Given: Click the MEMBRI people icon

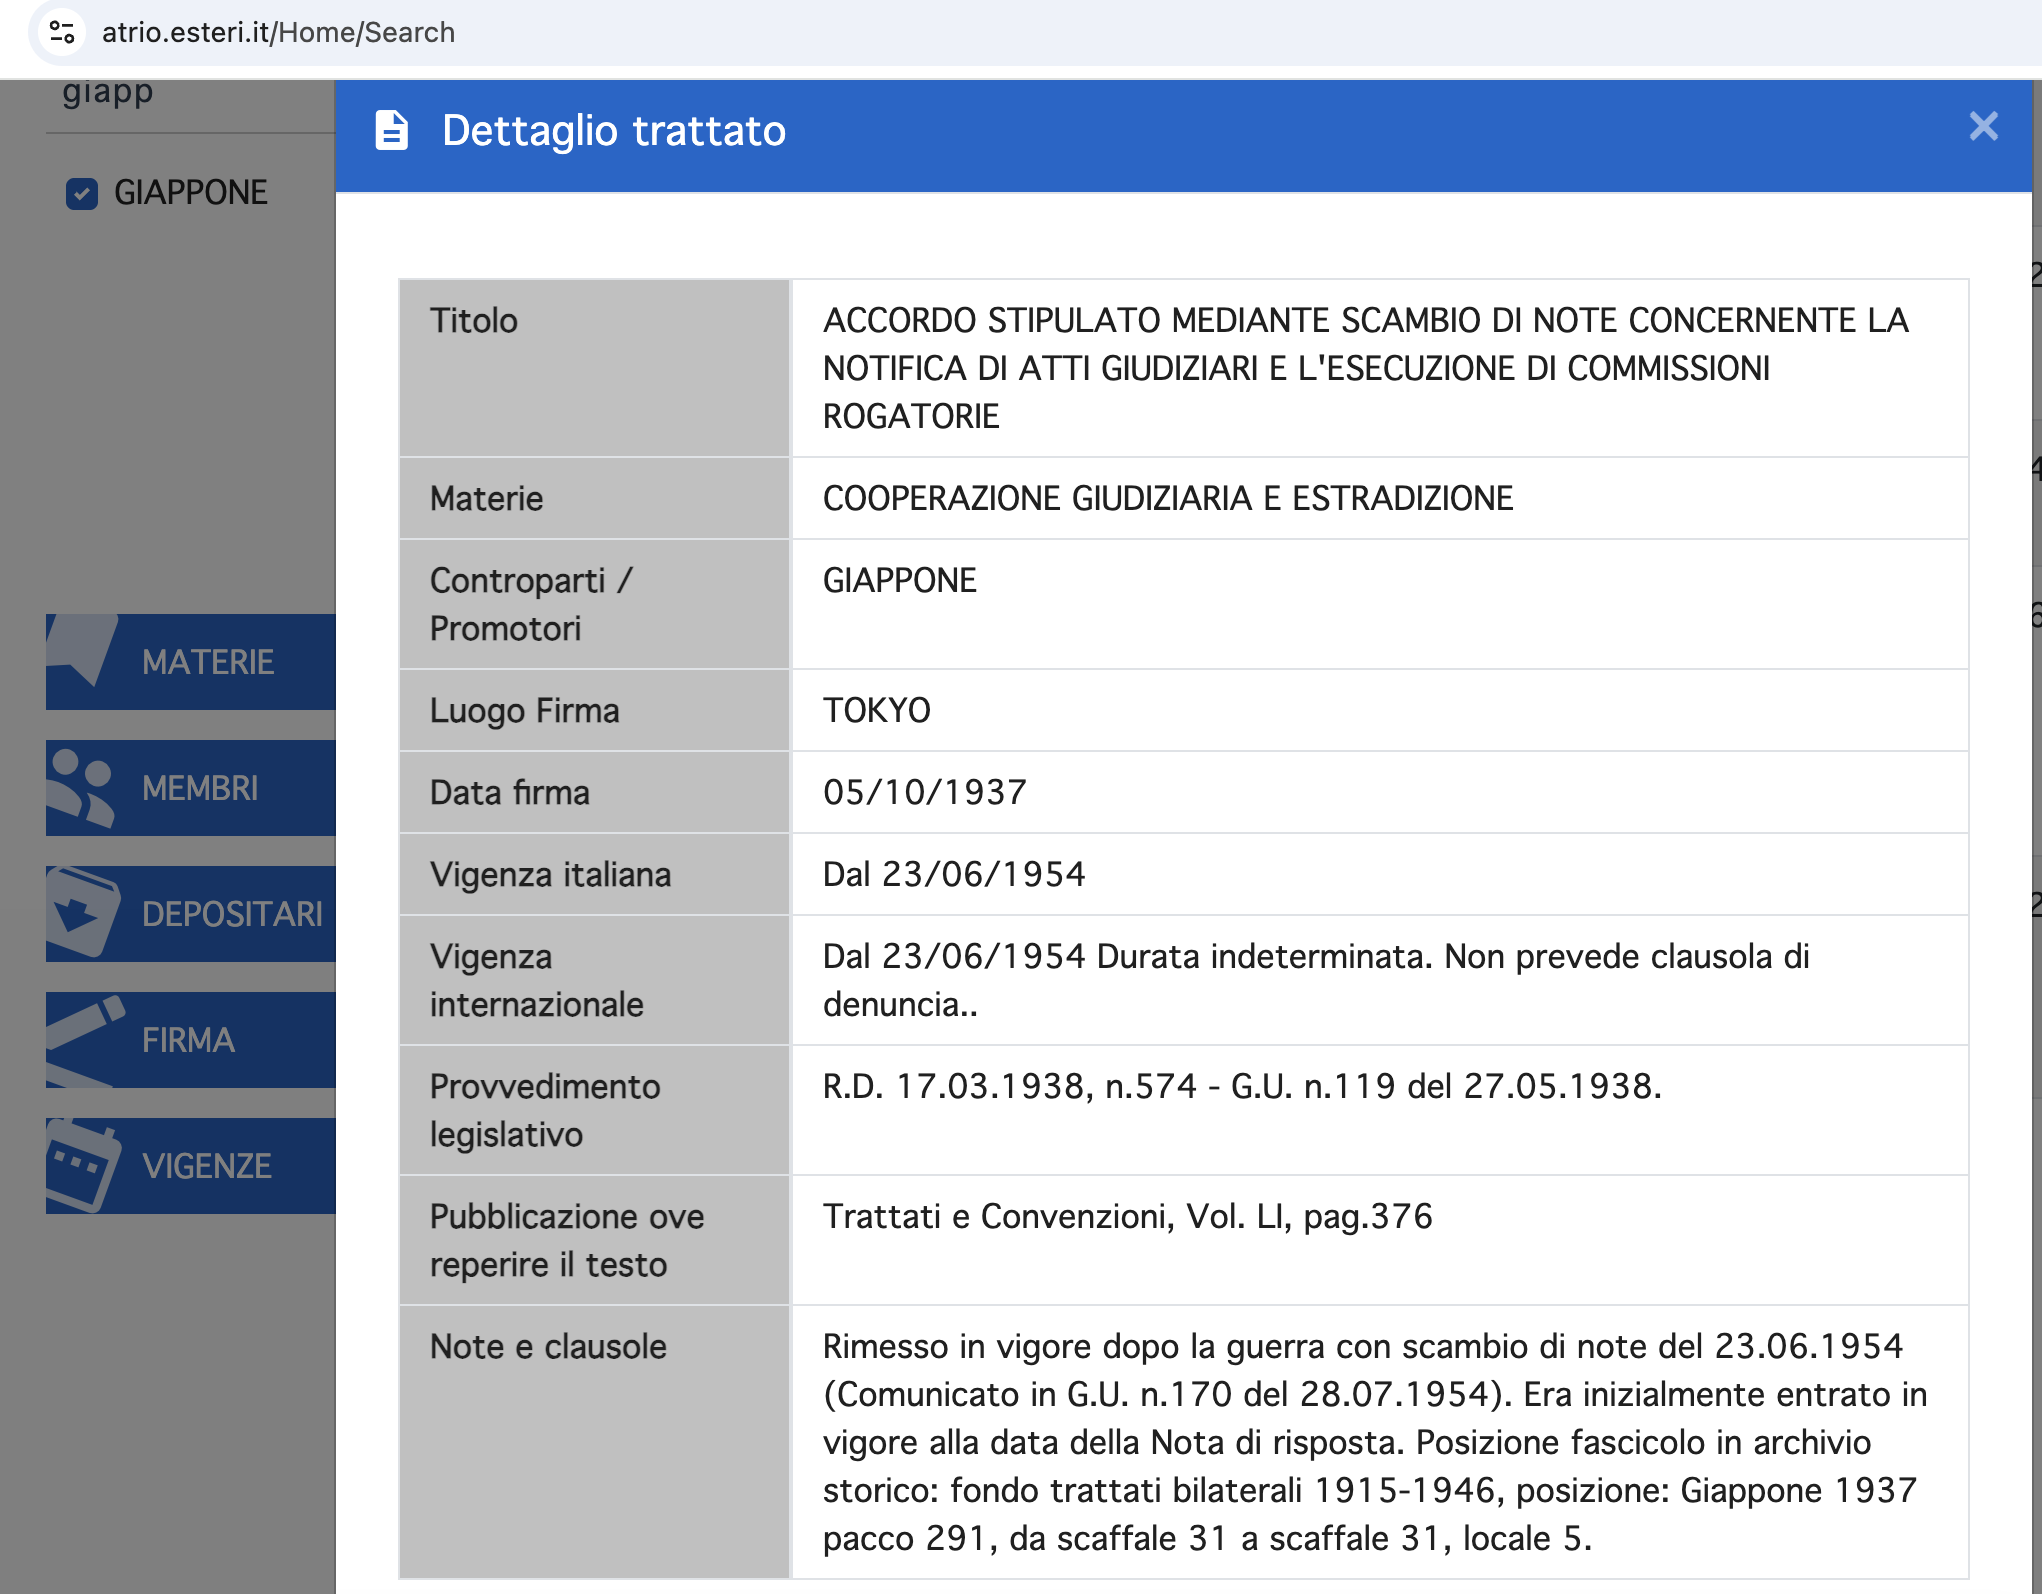Looking at the screenshot, I should [82, 788].
